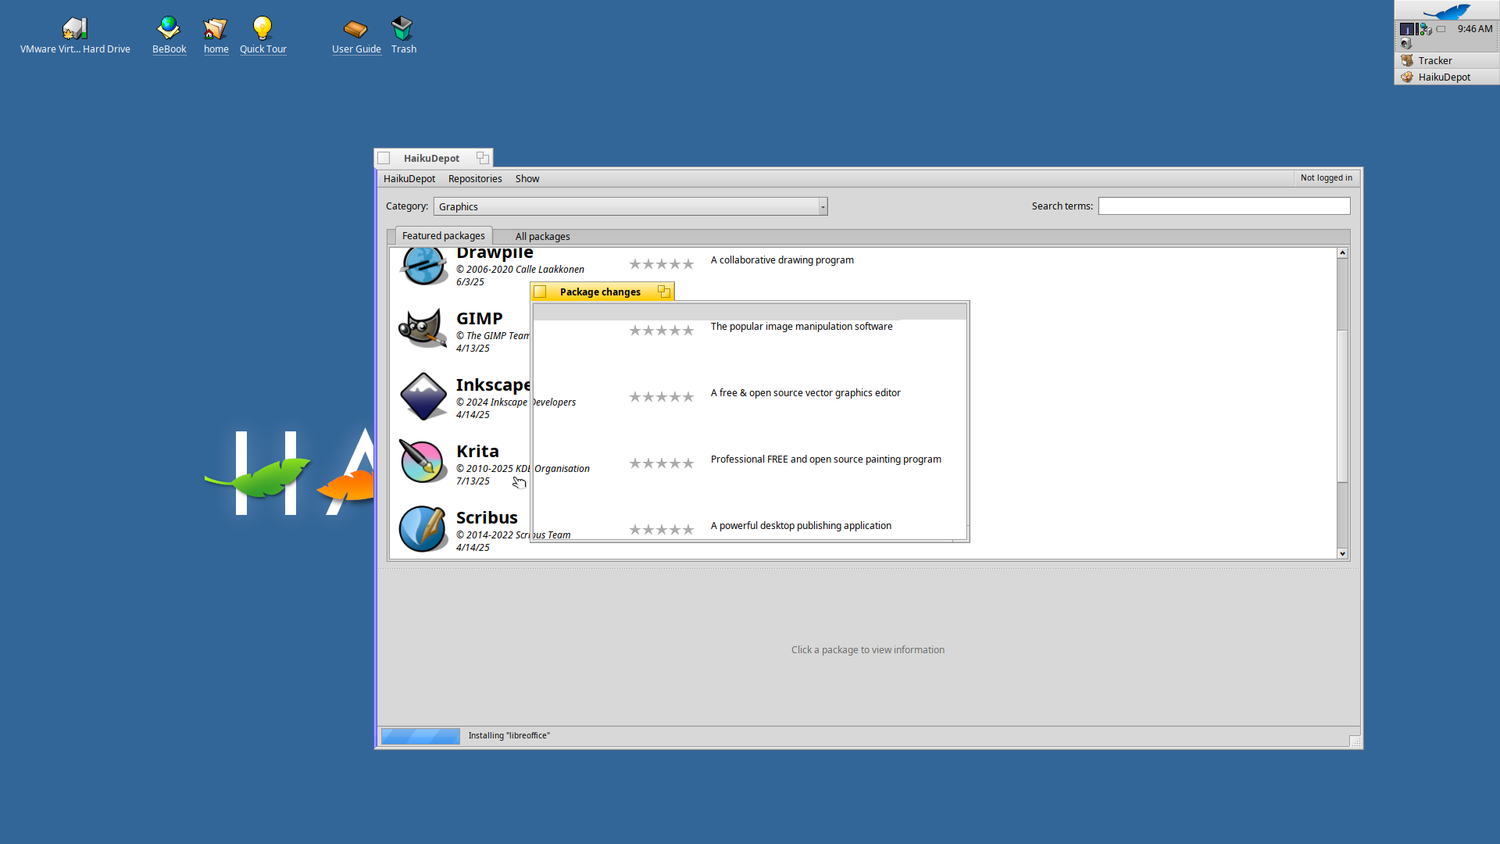
Task: Click the Inkscape mountain icon
Action: pyautogui.click(x=423, y=396)
